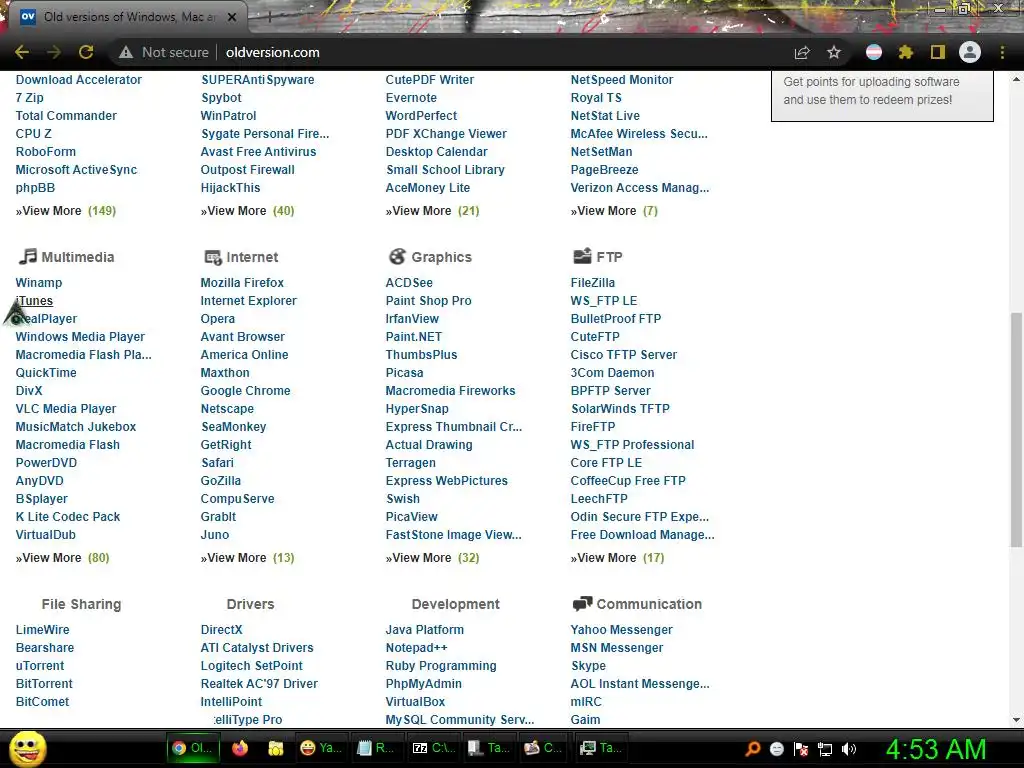Open the smiley face Start button
This screenshot has width=1024, height=768.
(x=27, y=748)
